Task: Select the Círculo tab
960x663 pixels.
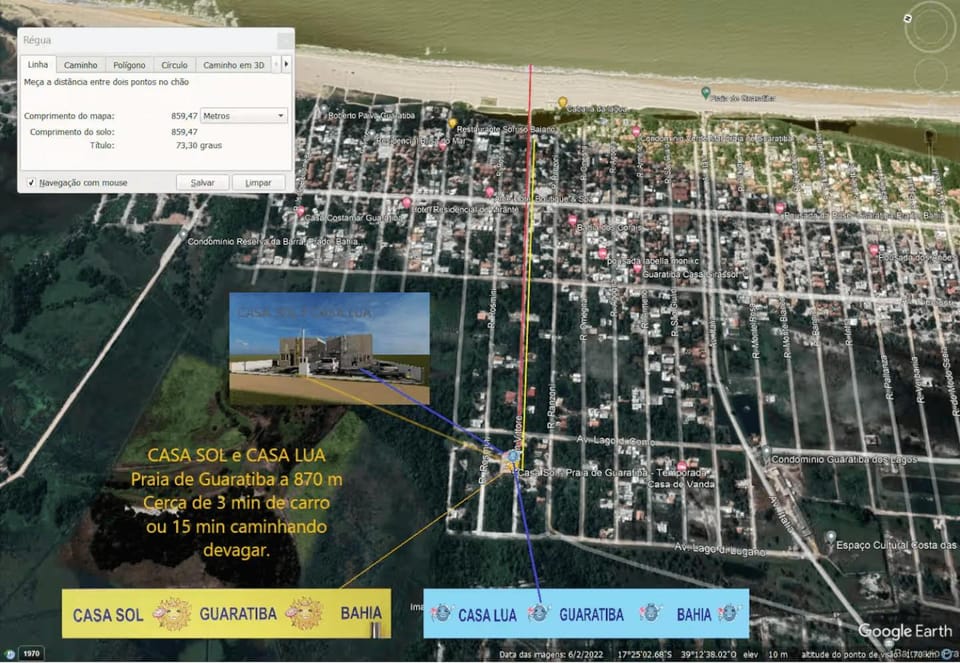Action: point(174,65)
